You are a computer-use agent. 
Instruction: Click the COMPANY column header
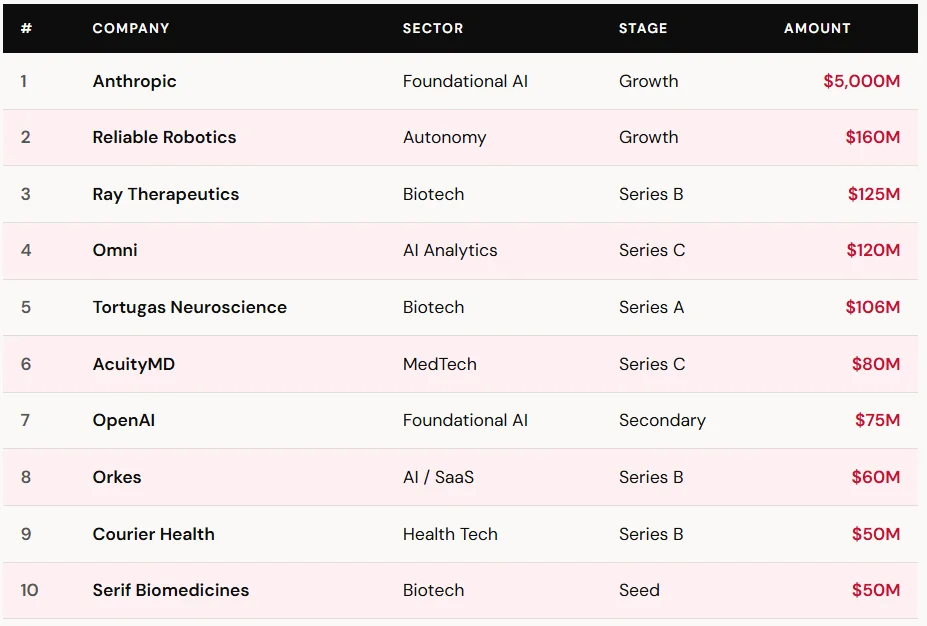(x=131, y=28)
